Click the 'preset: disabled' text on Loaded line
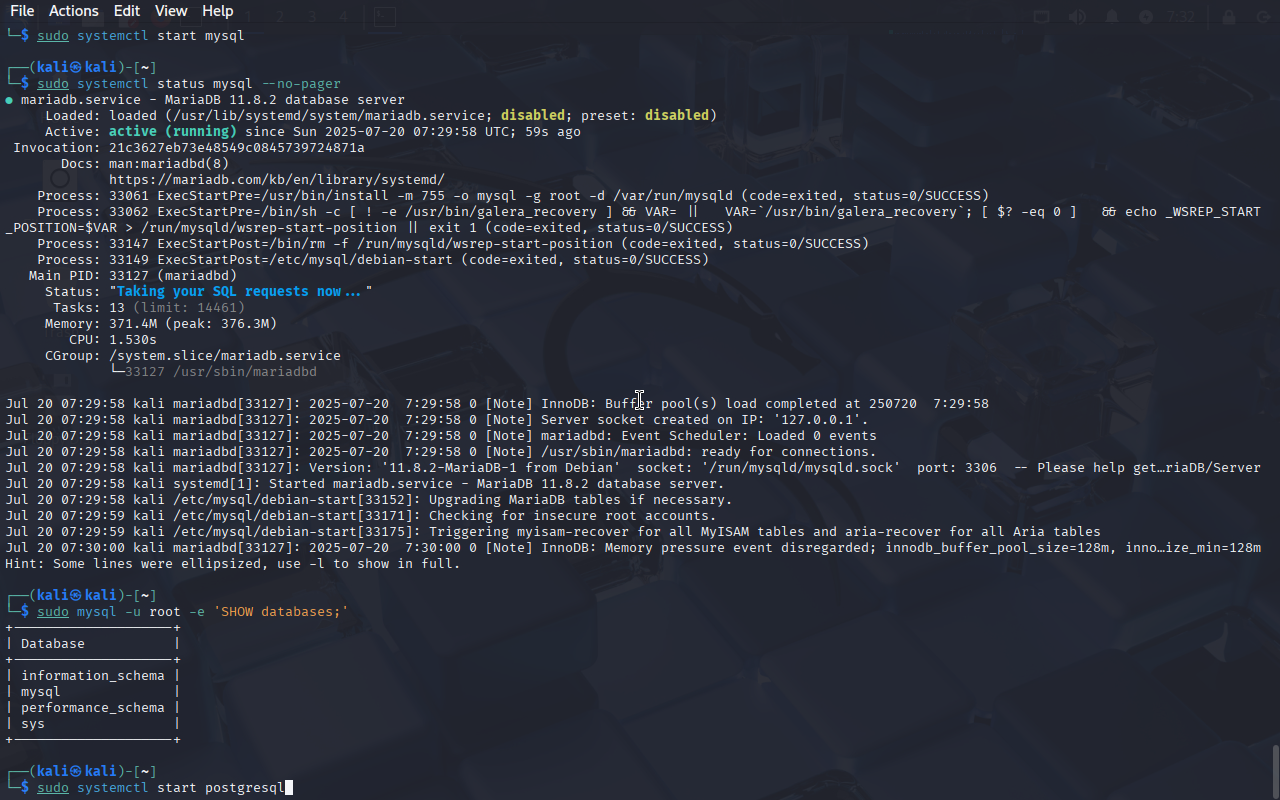This screenshot has width=1280, height=800. (x=645, y=116)
